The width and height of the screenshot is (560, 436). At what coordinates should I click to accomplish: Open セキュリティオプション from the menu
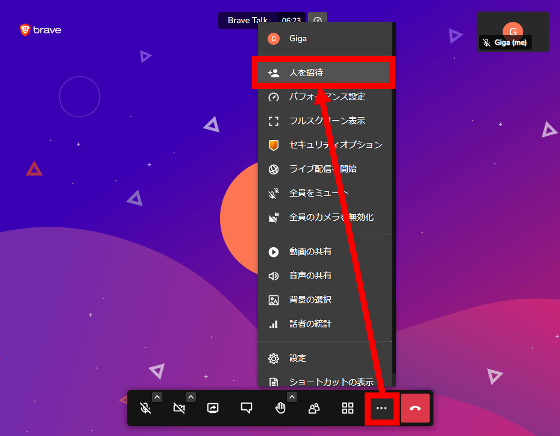[x=325, y=145]
